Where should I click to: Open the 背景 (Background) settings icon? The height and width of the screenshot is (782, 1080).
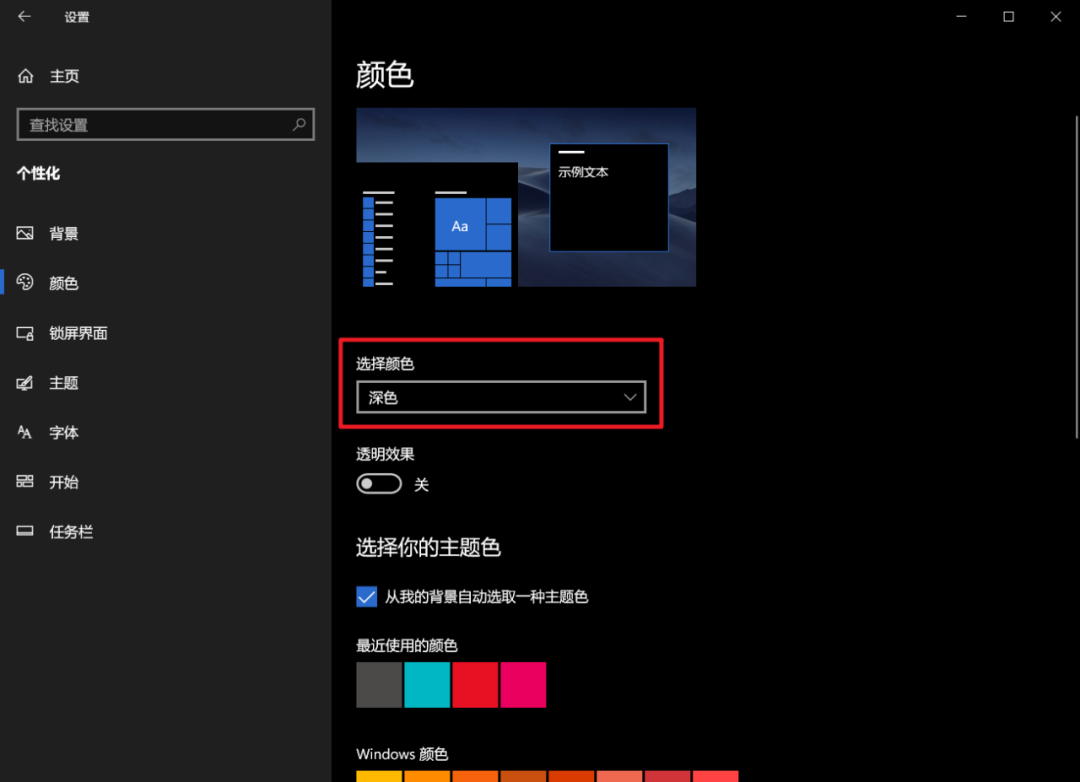point(24,233)
